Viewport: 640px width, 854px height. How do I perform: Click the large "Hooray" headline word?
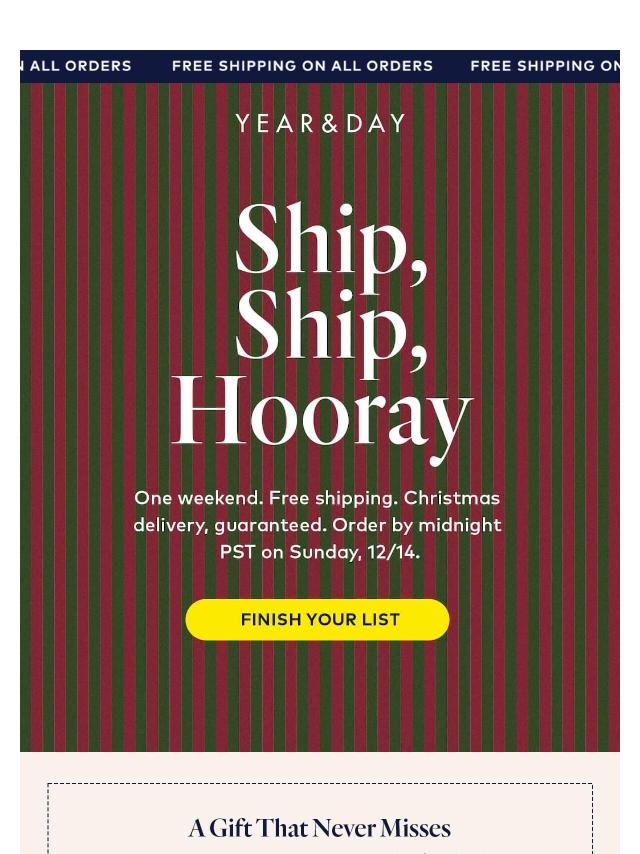point(321,413)
